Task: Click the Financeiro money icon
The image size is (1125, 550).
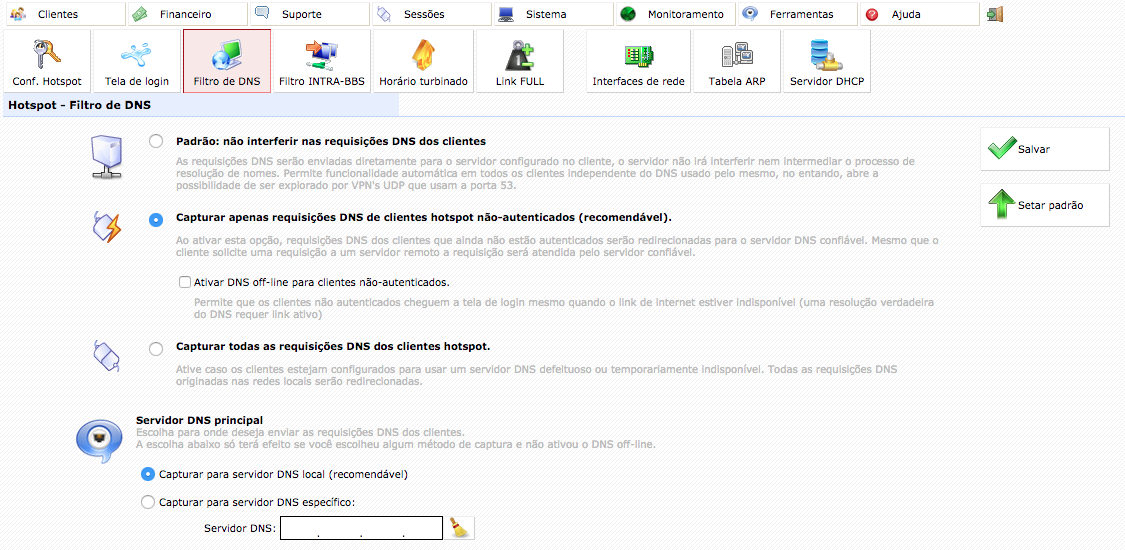Action: 141,14
